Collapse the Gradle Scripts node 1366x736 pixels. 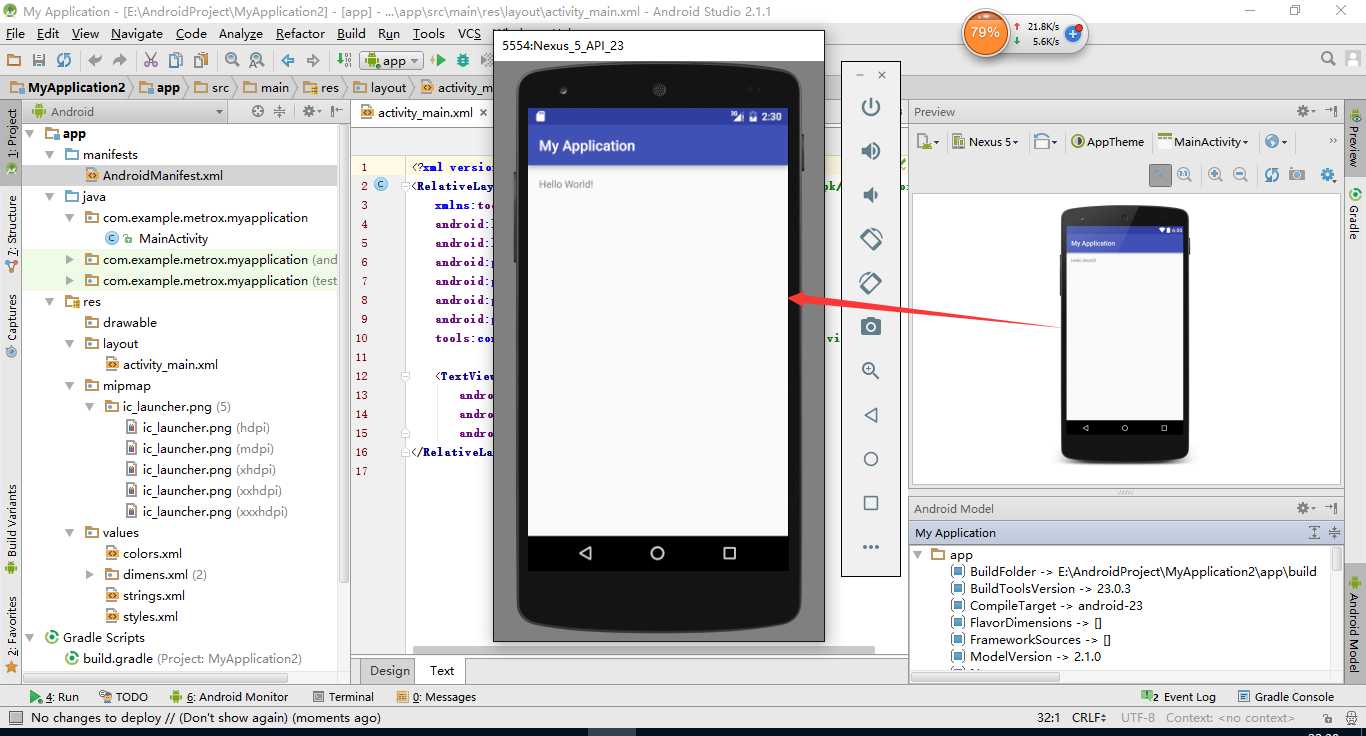[30, 638]
